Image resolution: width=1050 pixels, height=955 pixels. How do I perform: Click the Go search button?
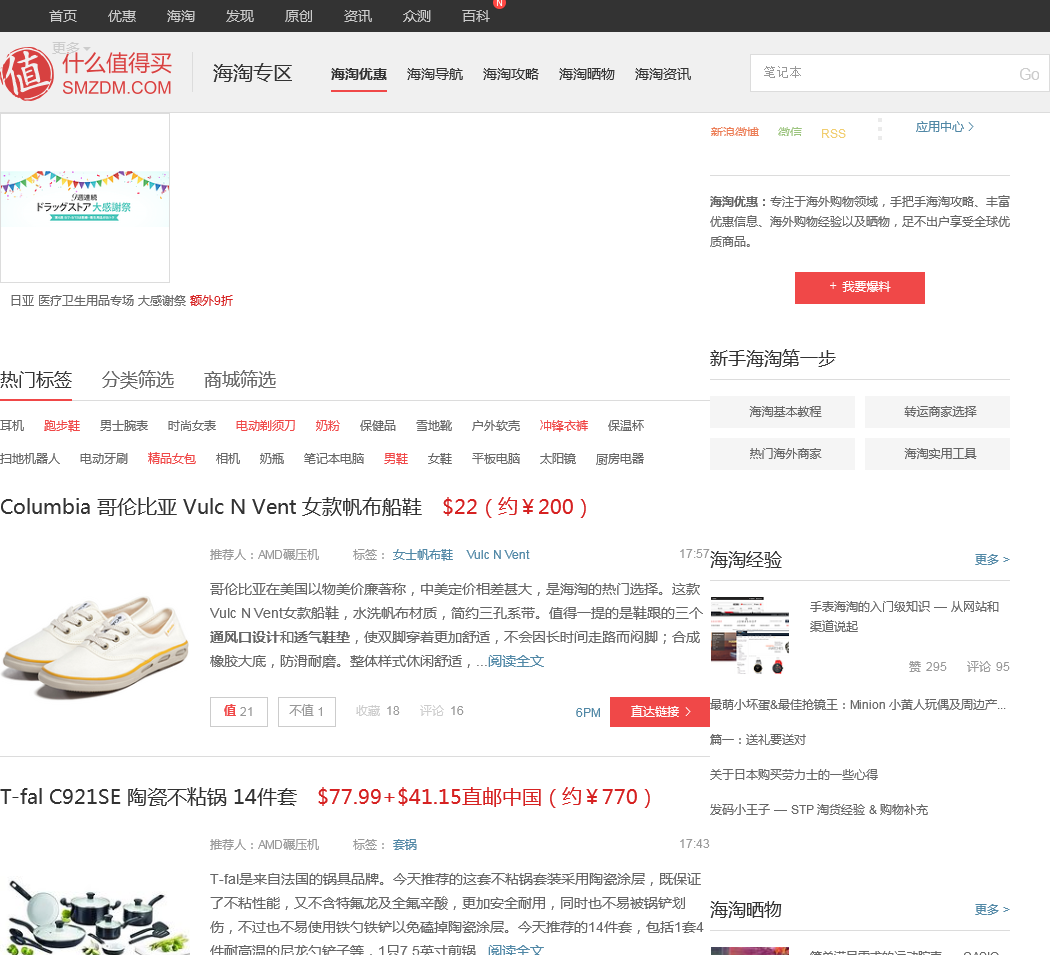click(x=1029, y=74)
